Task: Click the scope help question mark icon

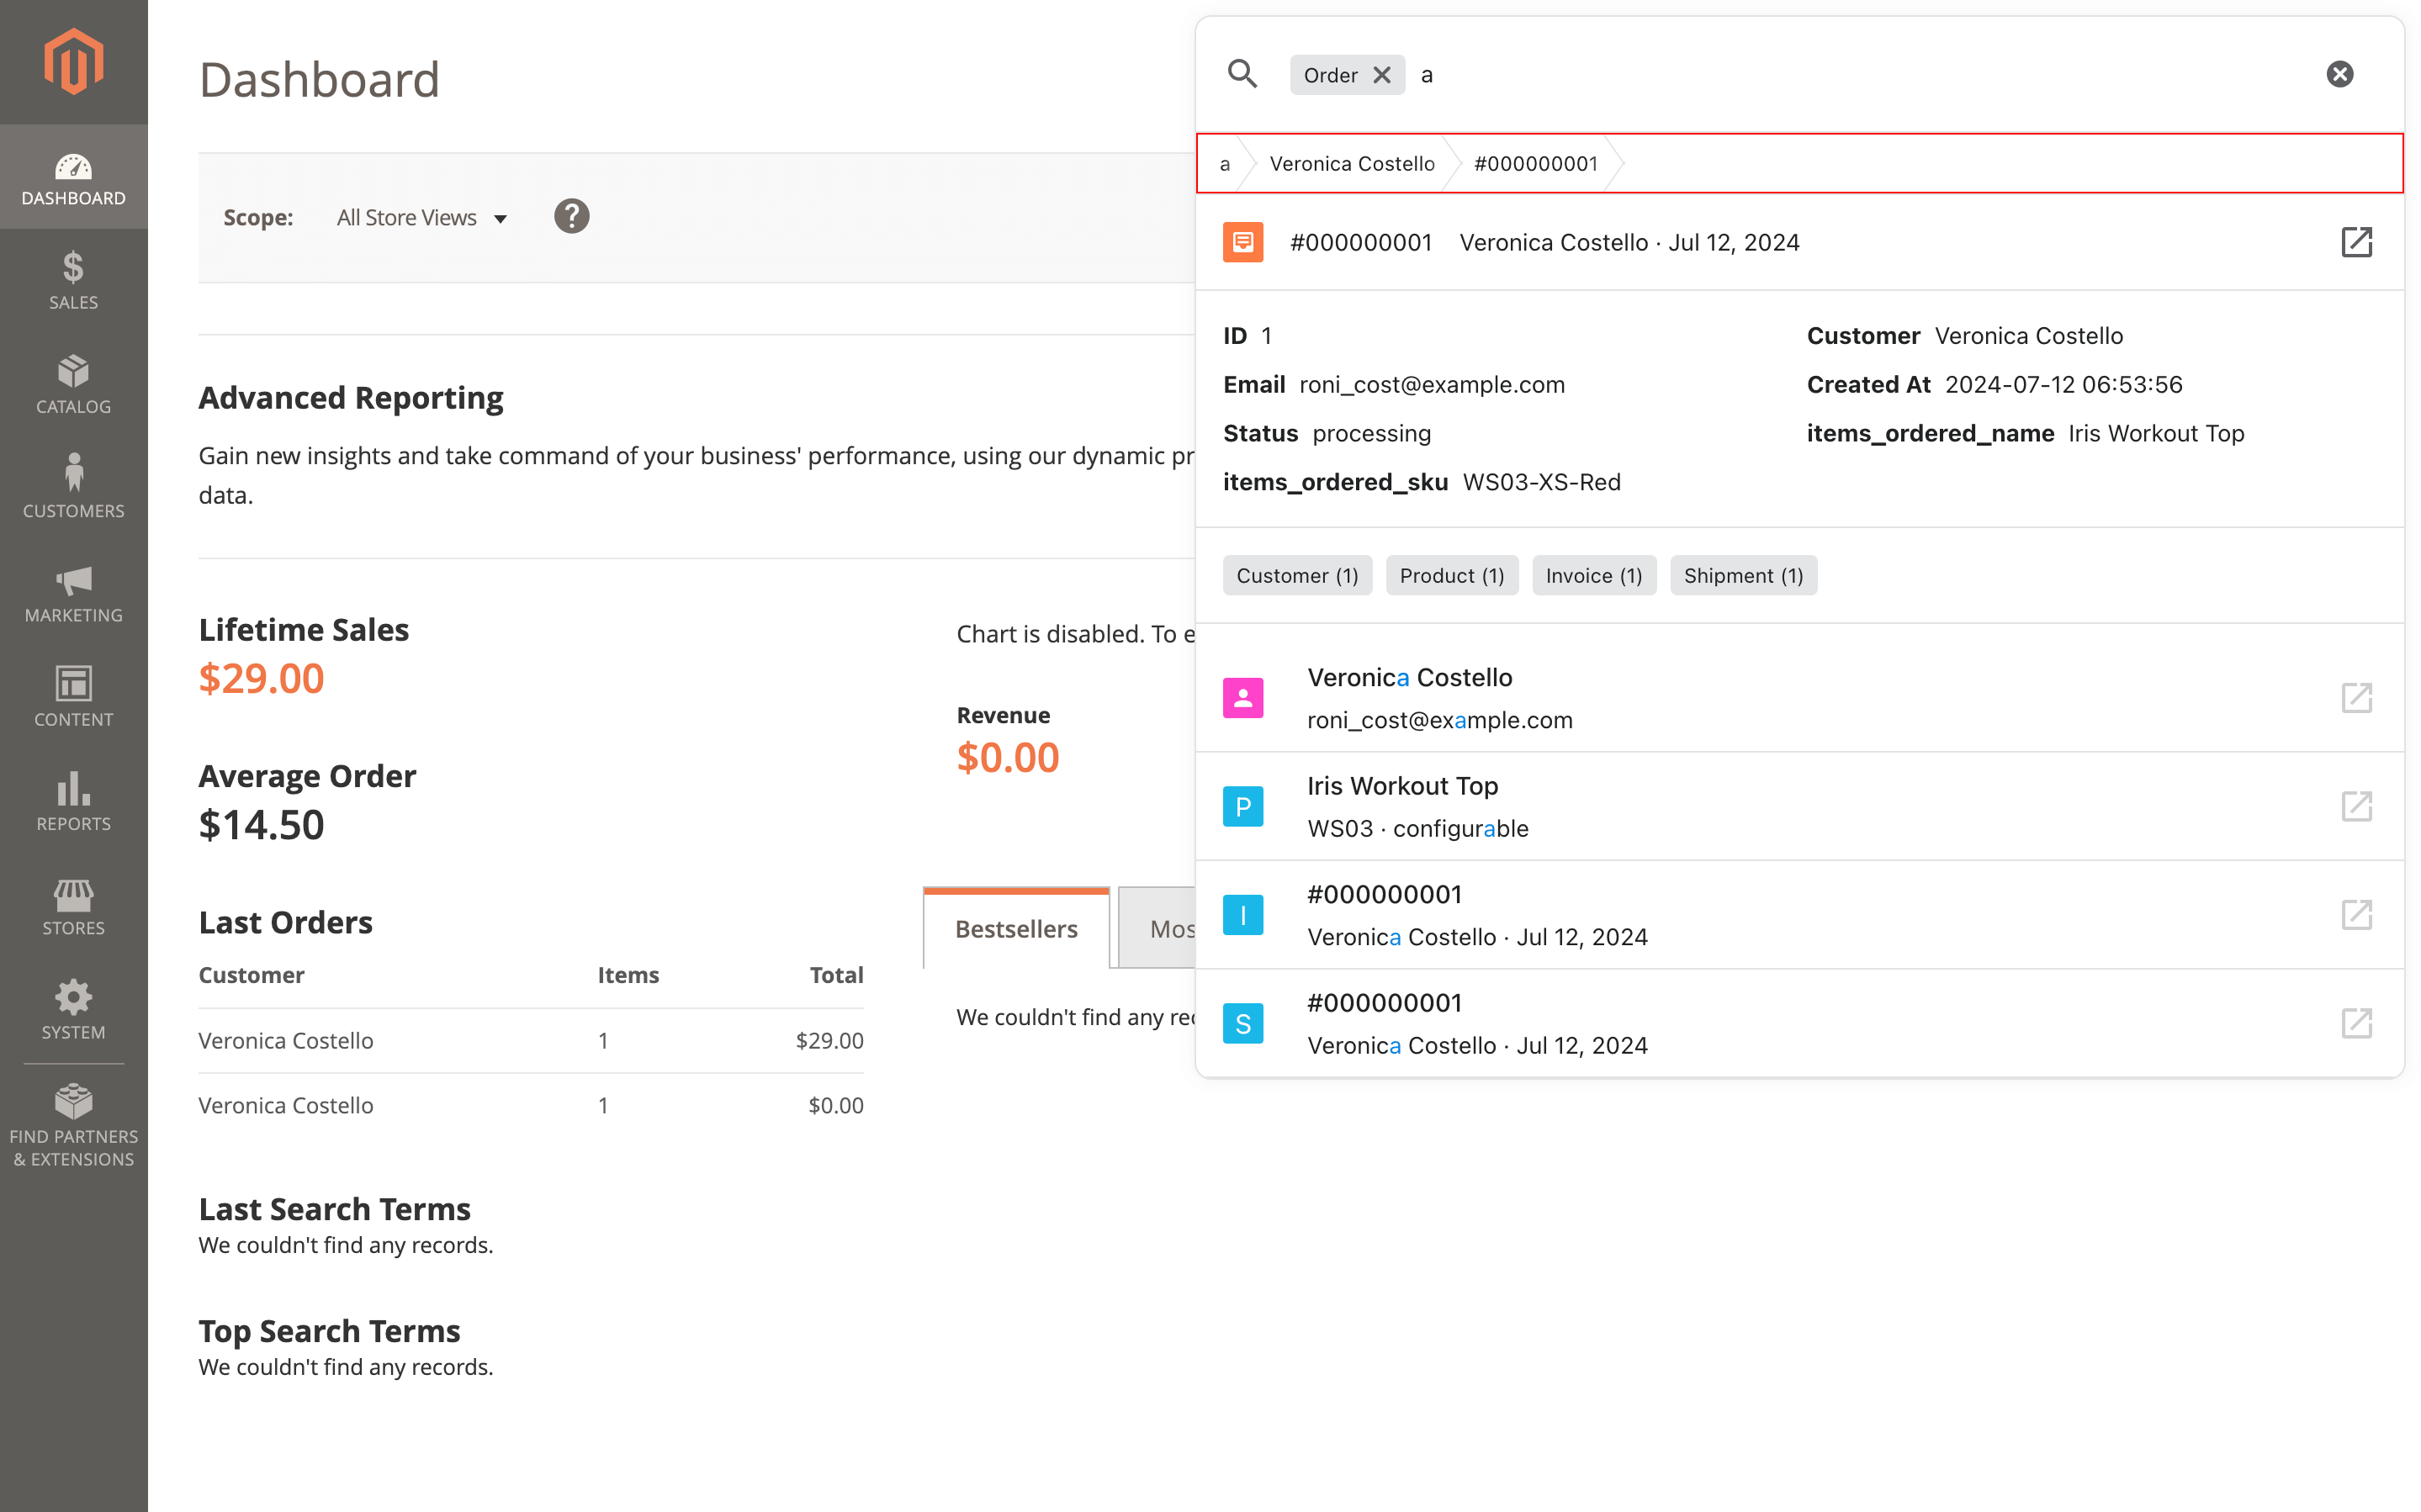Action: point(571,217)
